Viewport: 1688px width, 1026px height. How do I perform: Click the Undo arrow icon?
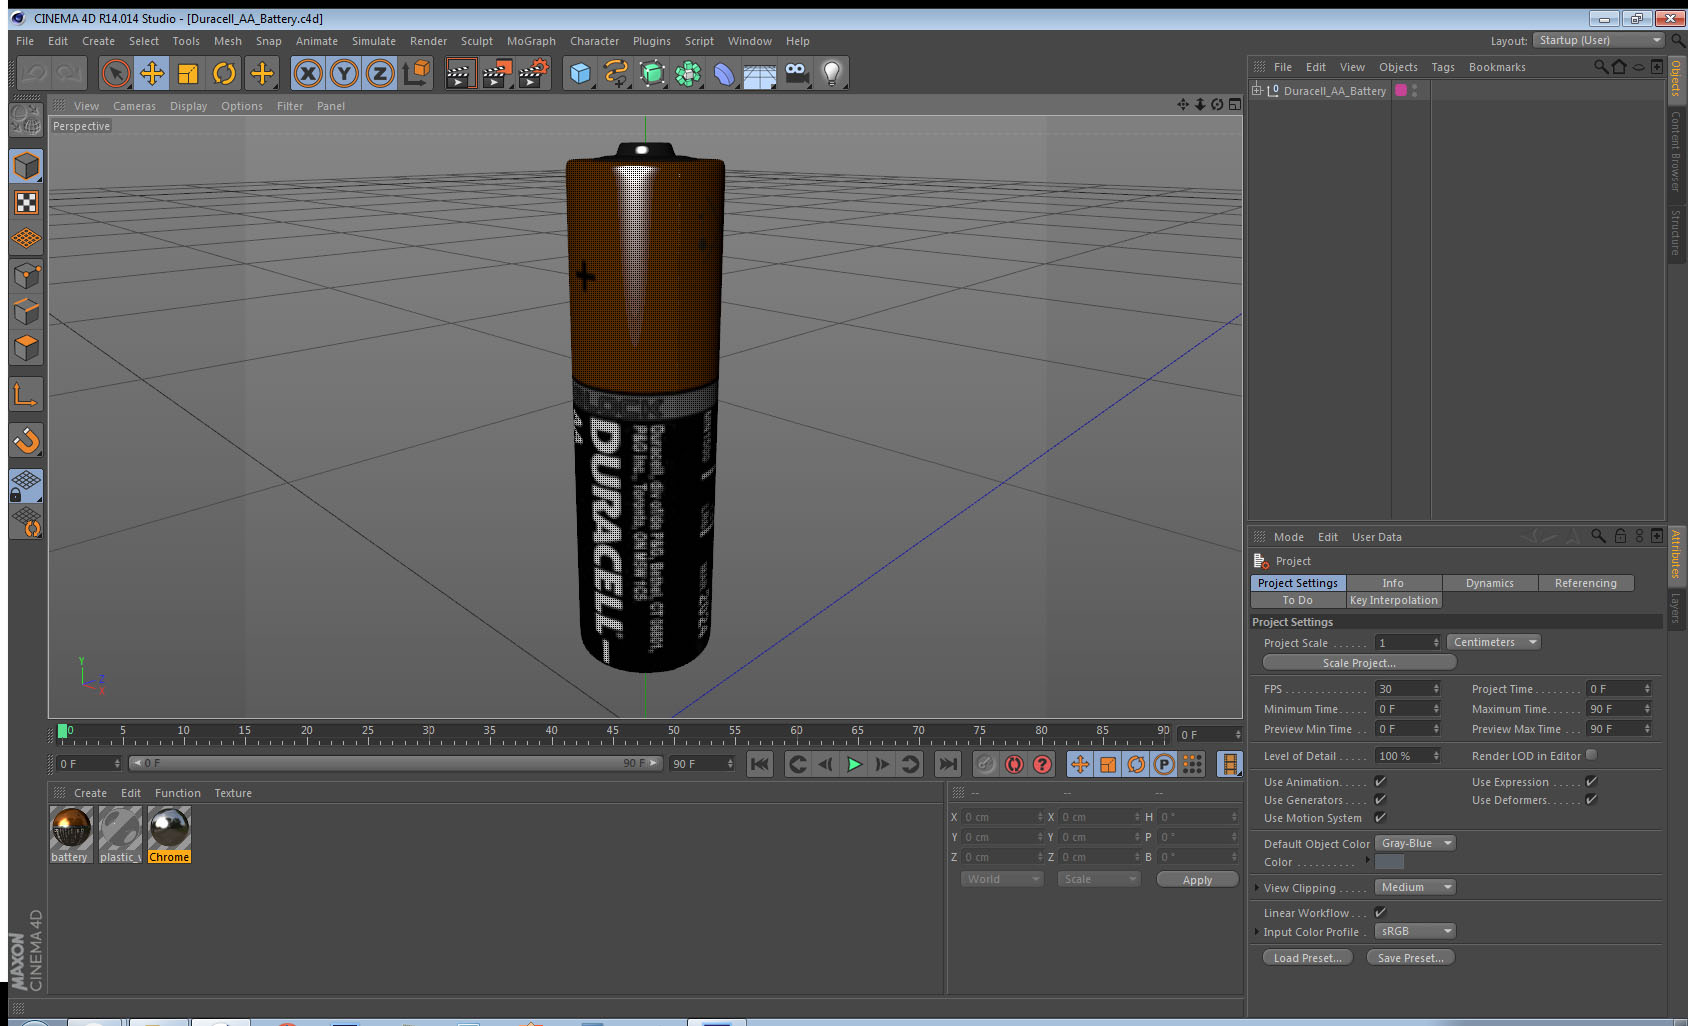point(34,73)
